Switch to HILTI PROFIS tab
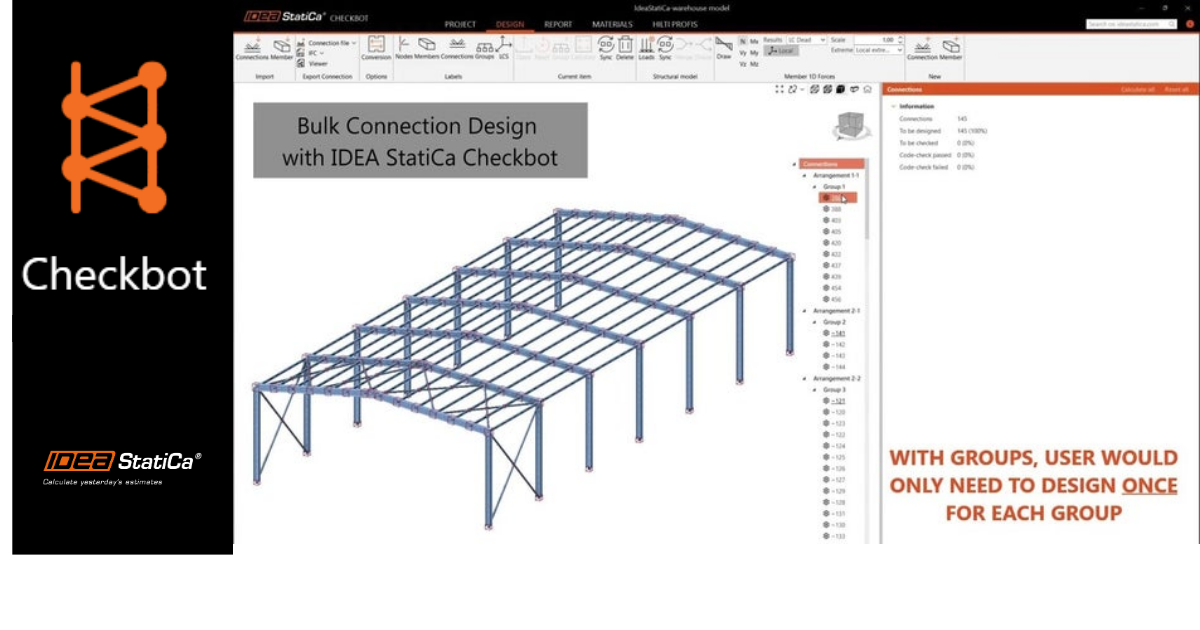The height and width of the screenshot is (630, 1200). point(676,24)
